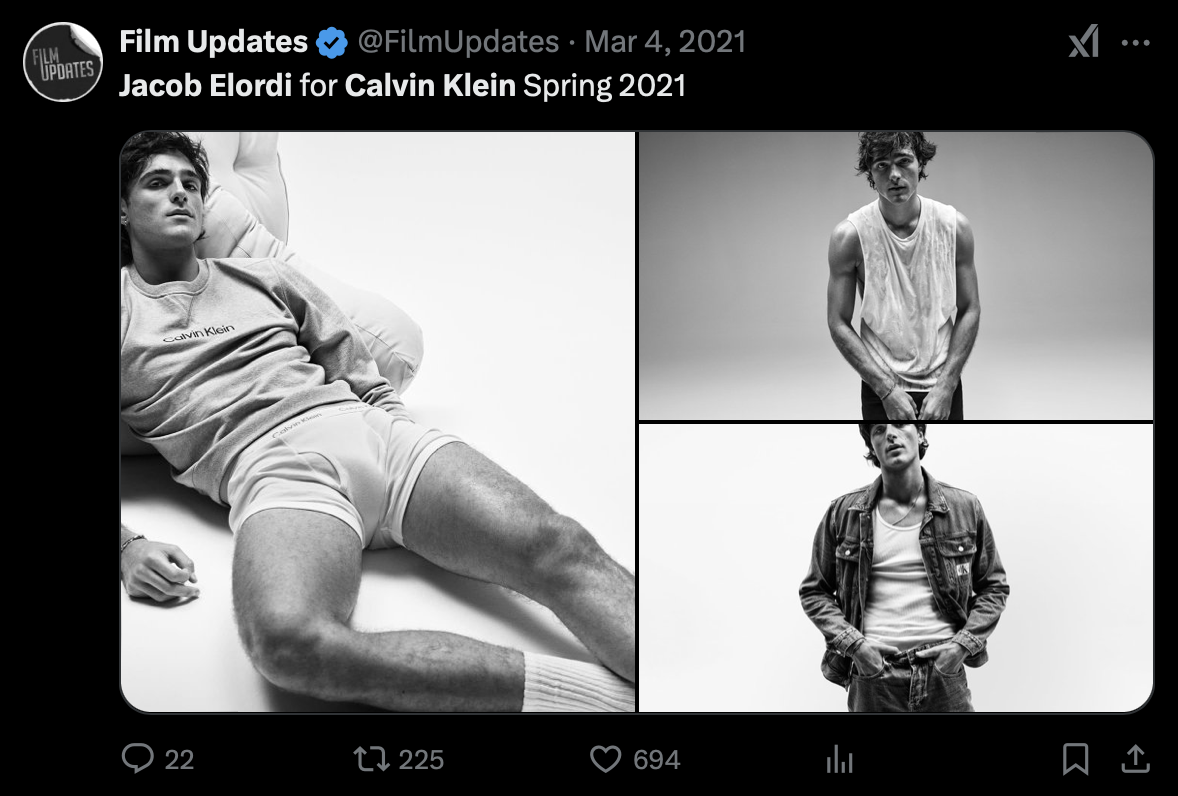The width and height of the screenshot is (1178, 796).
Task: Click the 22 replies count
Action: point(179,760)
